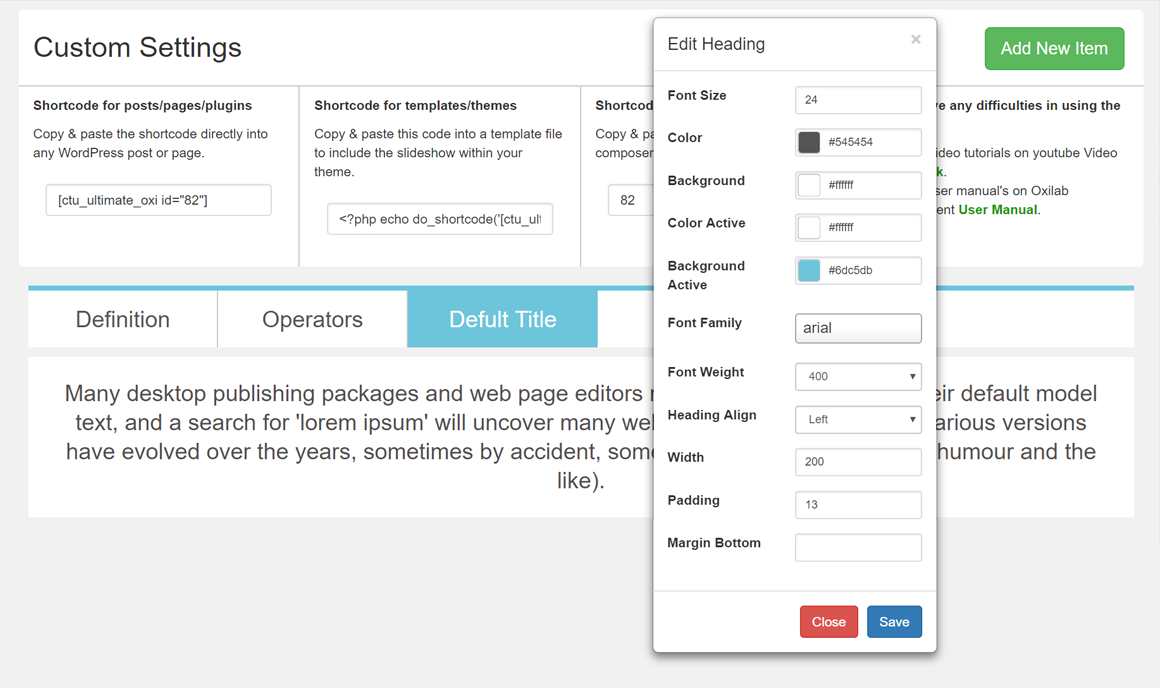Select the Width input box
Viewport: 1160px width, 688px height.
click(x=858, y=462)
